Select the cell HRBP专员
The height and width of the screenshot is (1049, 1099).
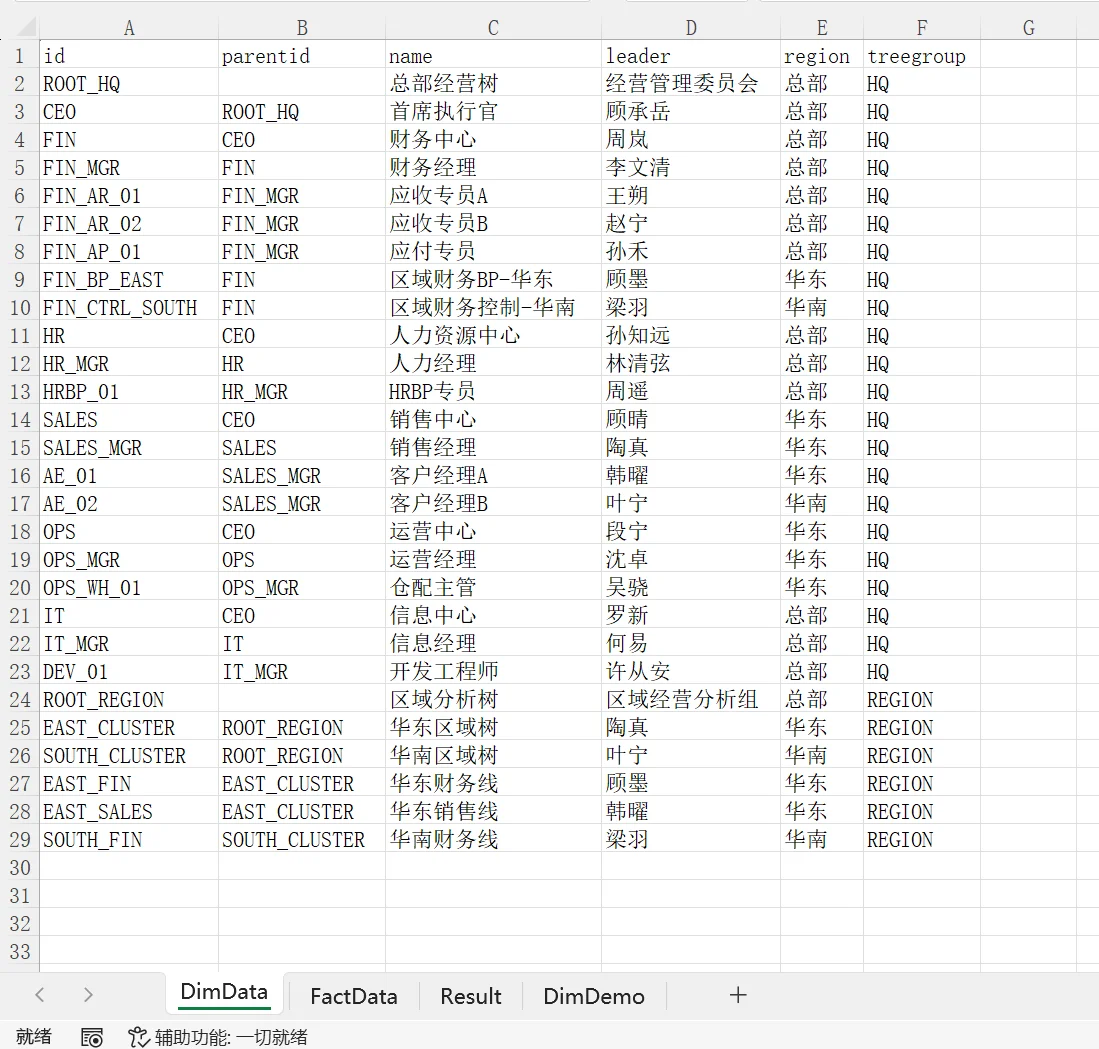tap(493, 392)
